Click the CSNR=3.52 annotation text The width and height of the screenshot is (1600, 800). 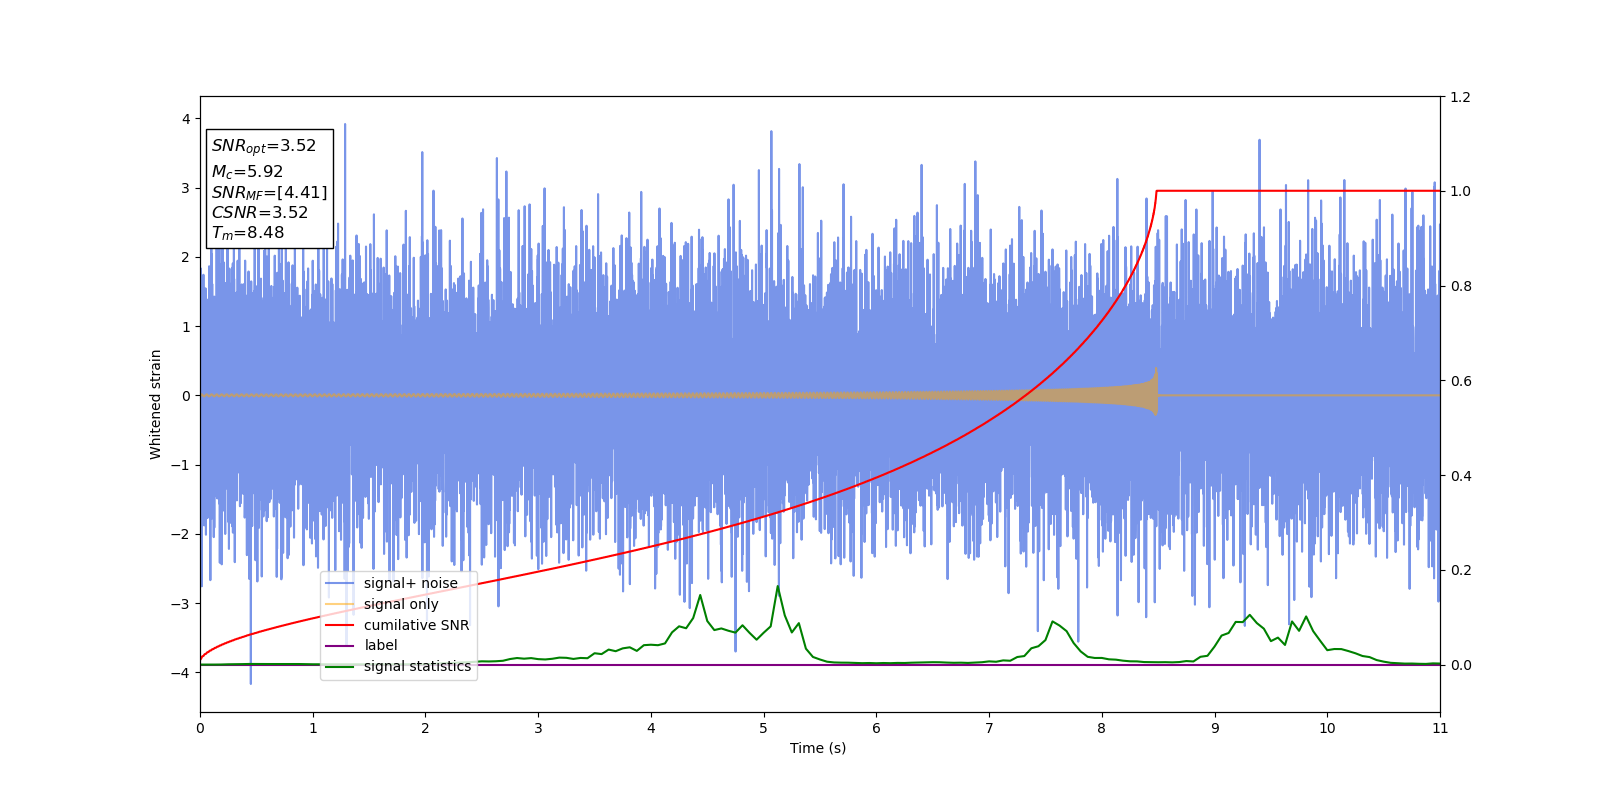pyautogui.click(x=260, y=212)
